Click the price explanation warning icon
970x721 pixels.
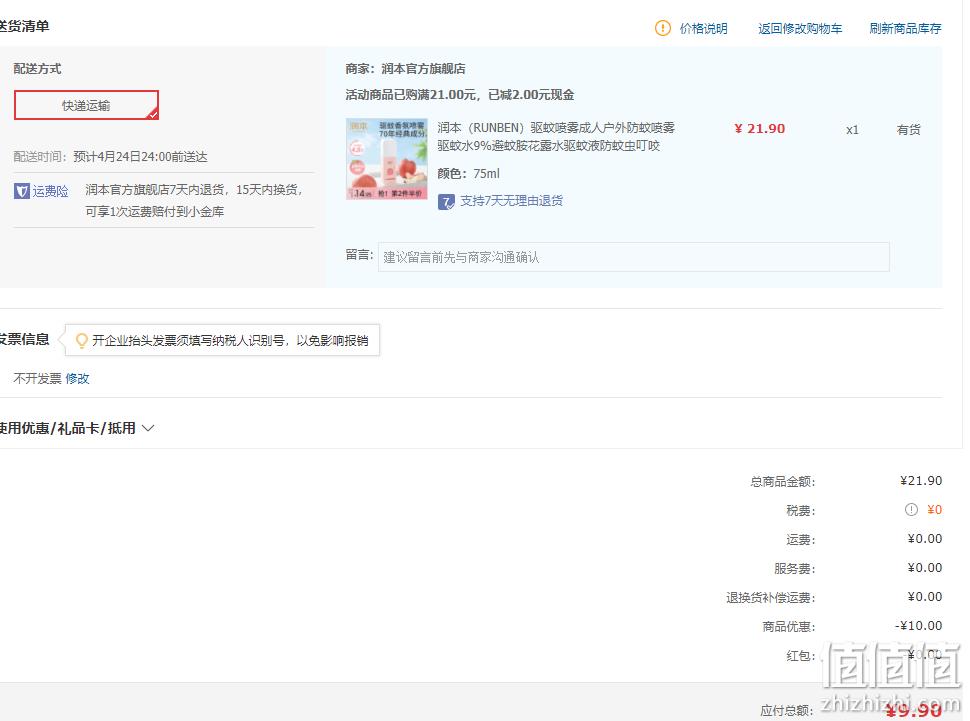[x=663, y=28]
